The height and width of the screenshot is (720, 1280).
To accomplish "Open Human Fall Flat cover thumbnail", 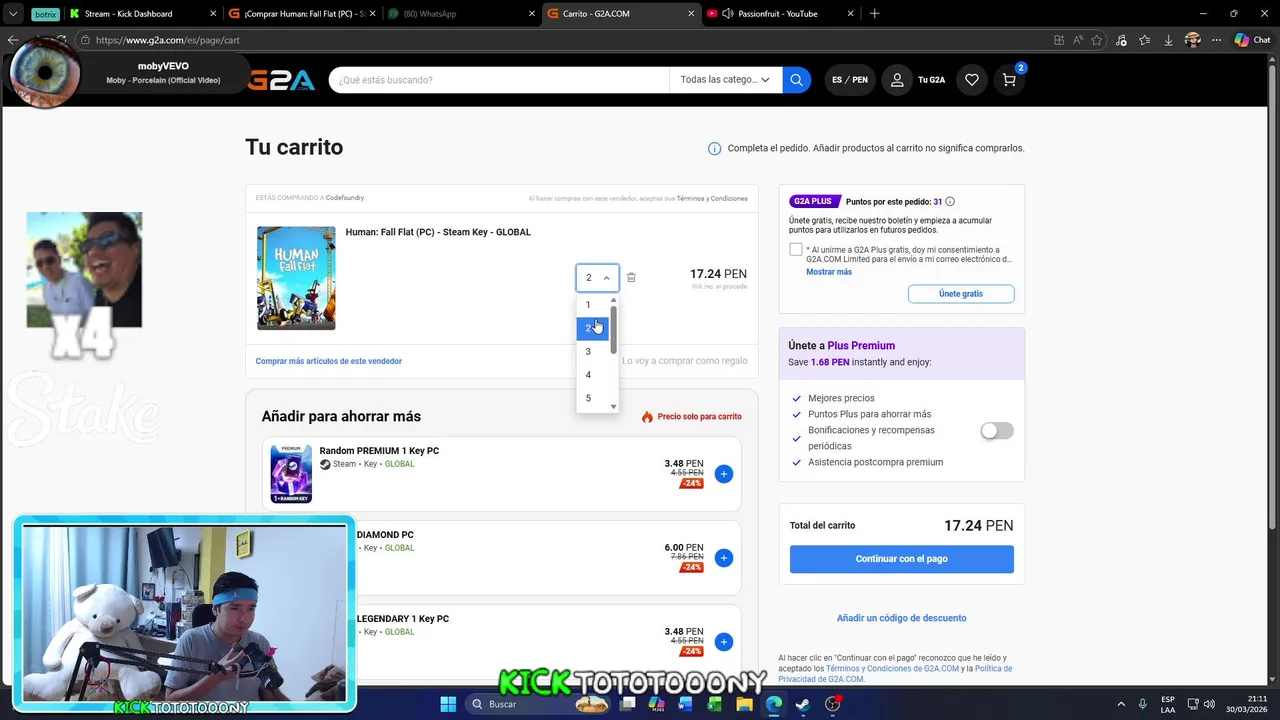I will [296, 278].
